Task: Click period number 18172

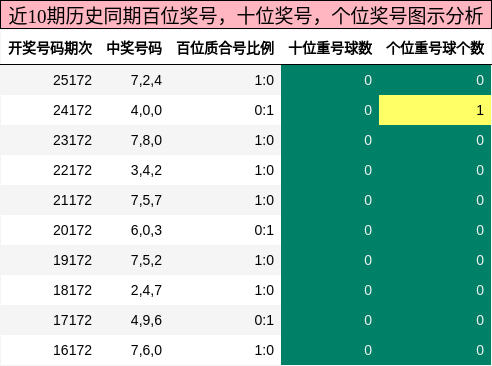Action: (x=72, y=290)
